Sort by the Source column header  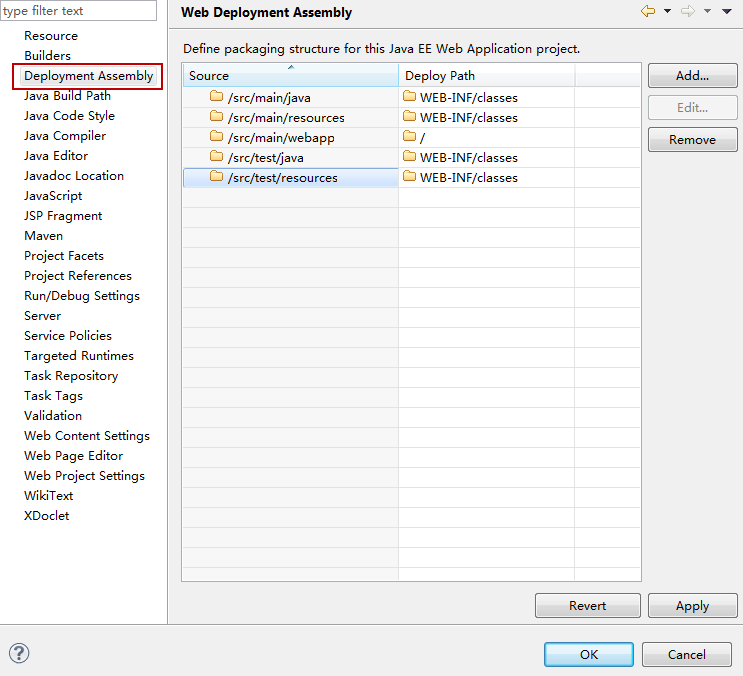tap(290, 76)
